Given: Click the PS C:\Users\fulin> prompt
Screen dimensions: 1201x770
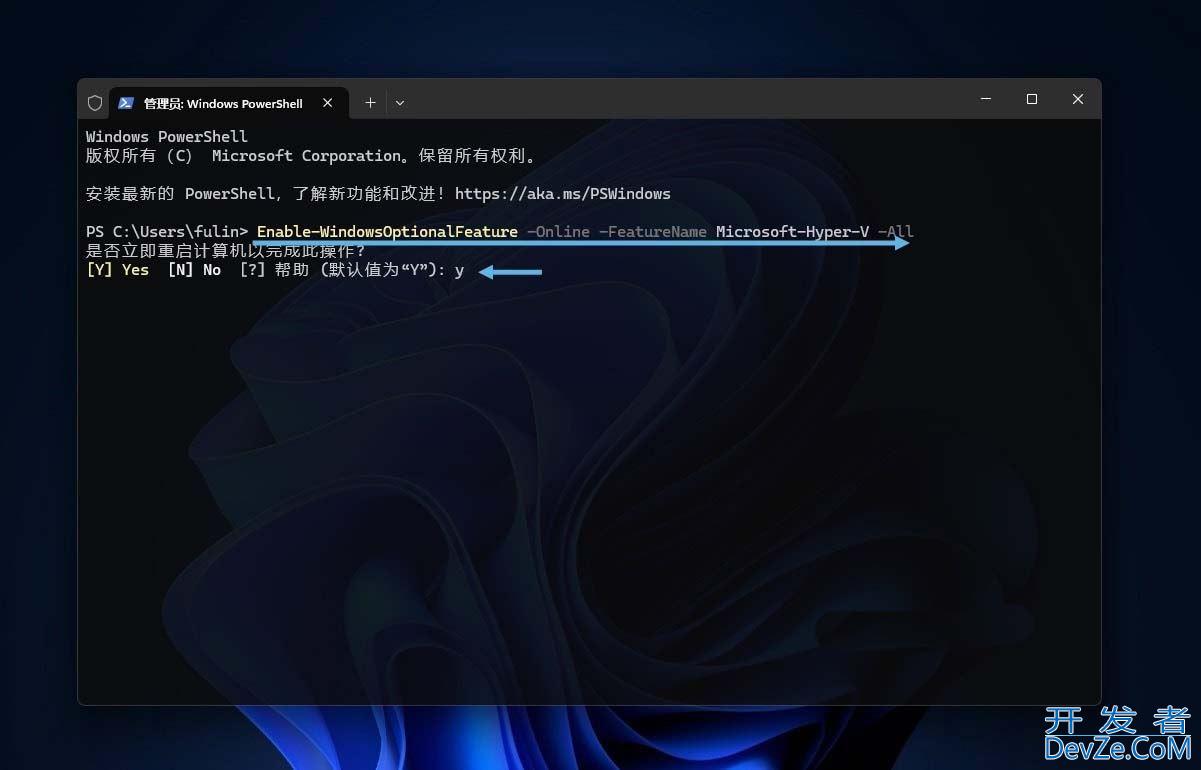Looking at the screenshot, I should tap(167, 232).
